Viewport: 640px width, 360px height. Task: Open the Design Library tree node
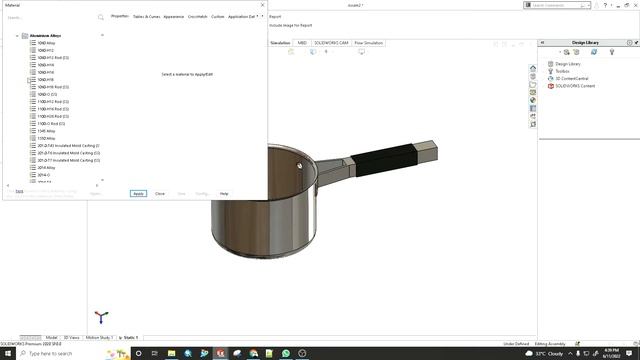[568, 64]
